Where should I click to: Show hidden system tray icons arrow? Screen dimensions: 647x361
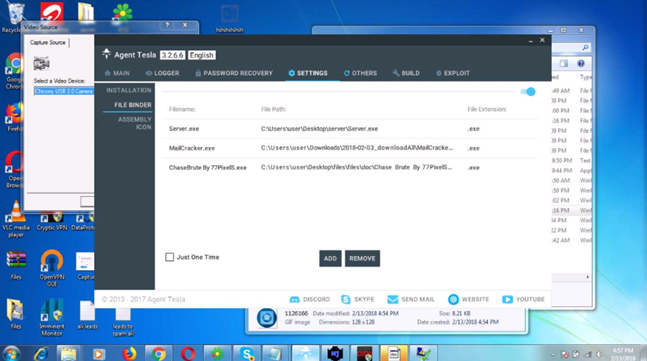(x=553, y=354)
